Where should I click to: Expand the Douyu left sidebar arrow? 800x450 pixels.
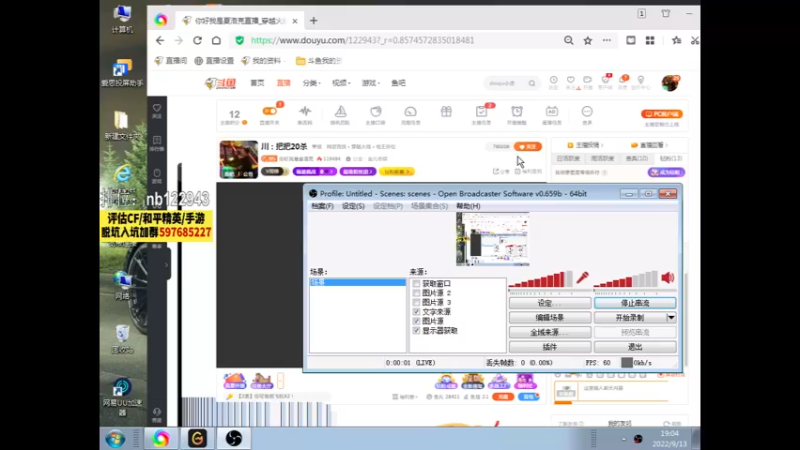coord(166,265)
